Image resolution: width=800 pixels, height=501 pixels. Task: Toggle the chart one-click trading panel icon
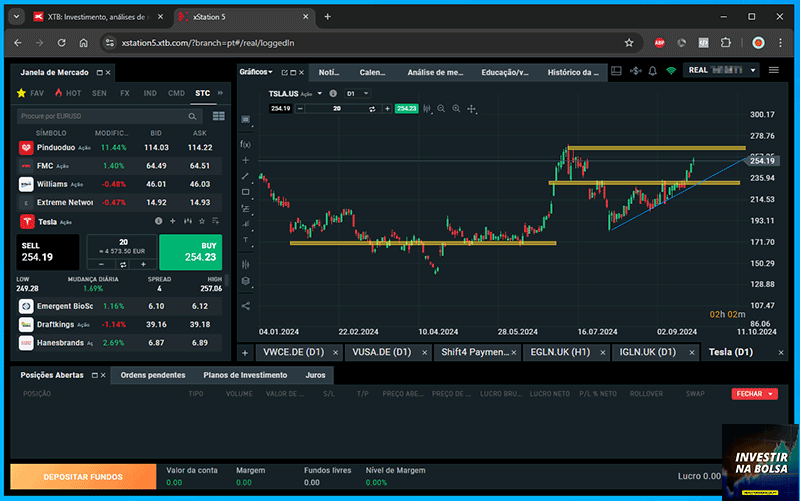pos(245,119)
